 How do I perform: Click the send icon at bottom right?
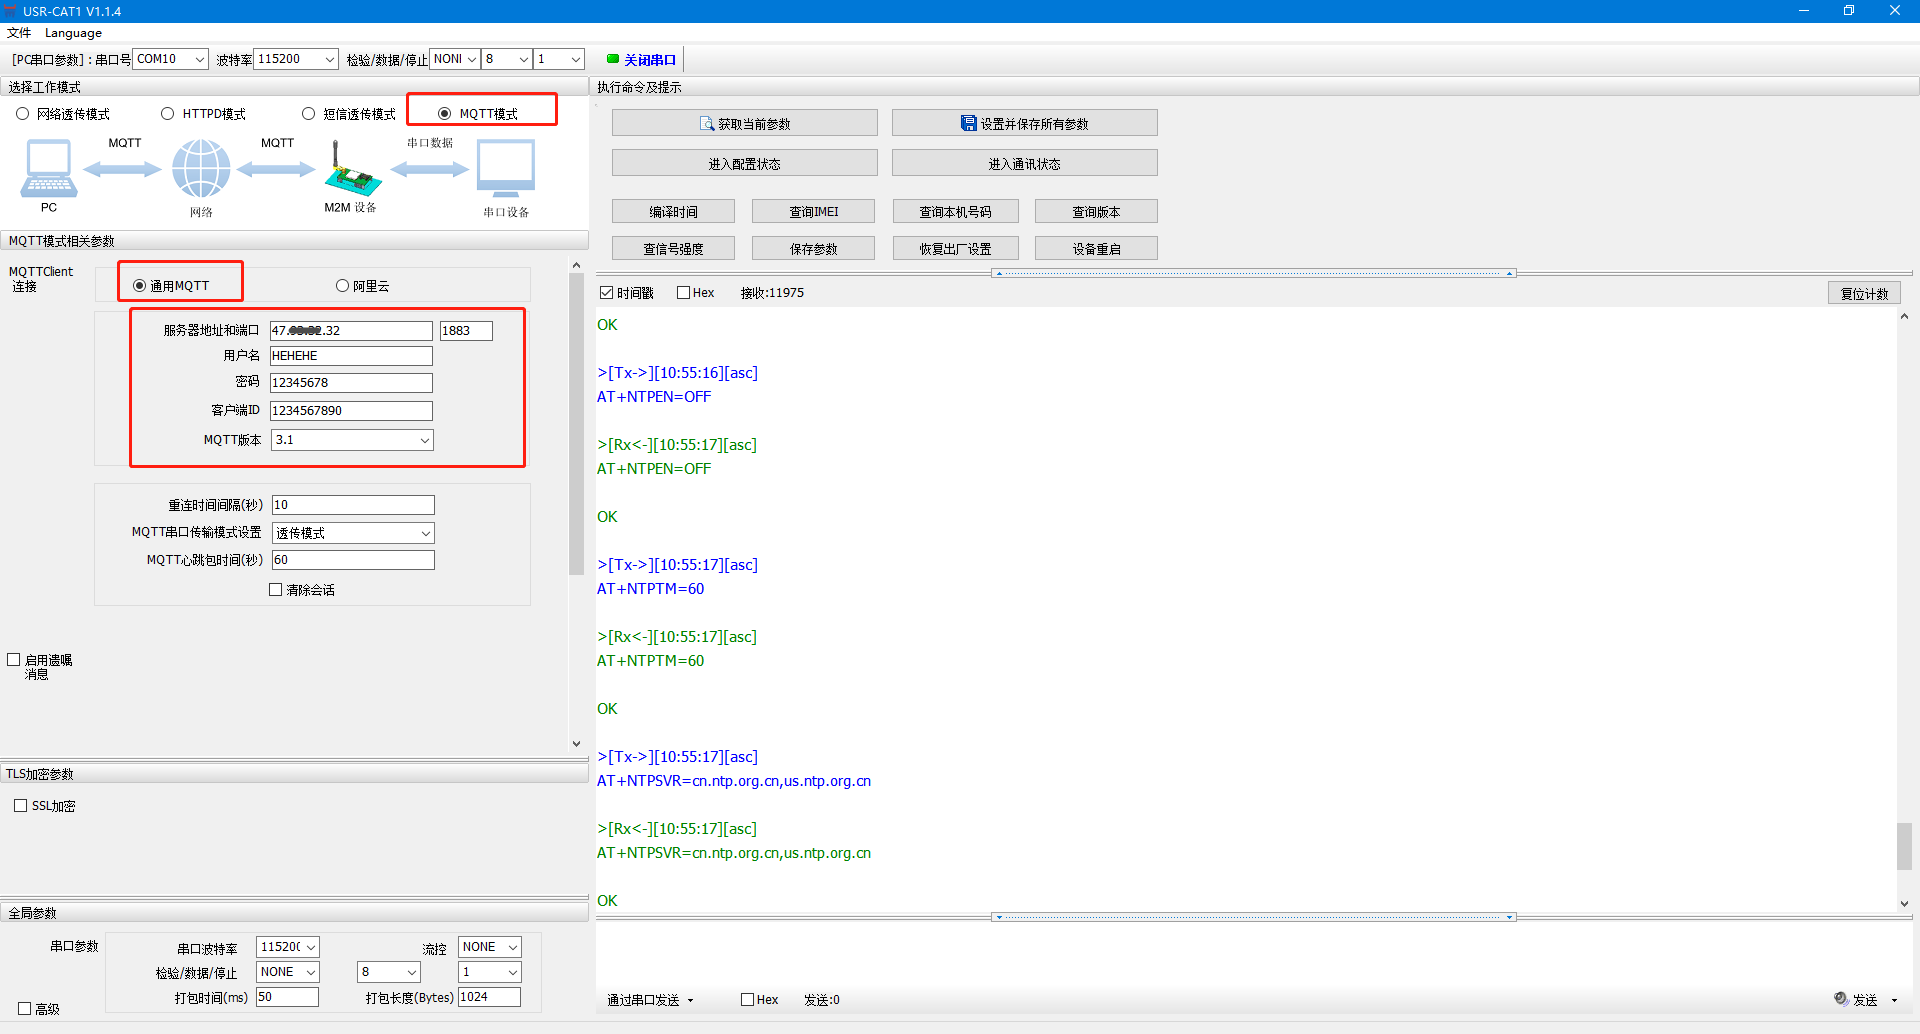pyautogui.click(x=1841, y=999)
